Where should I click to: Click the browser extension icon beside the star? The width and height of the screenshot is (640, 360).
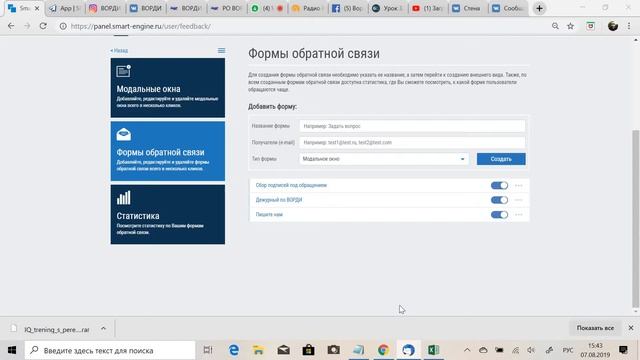[x=590, y=26]
